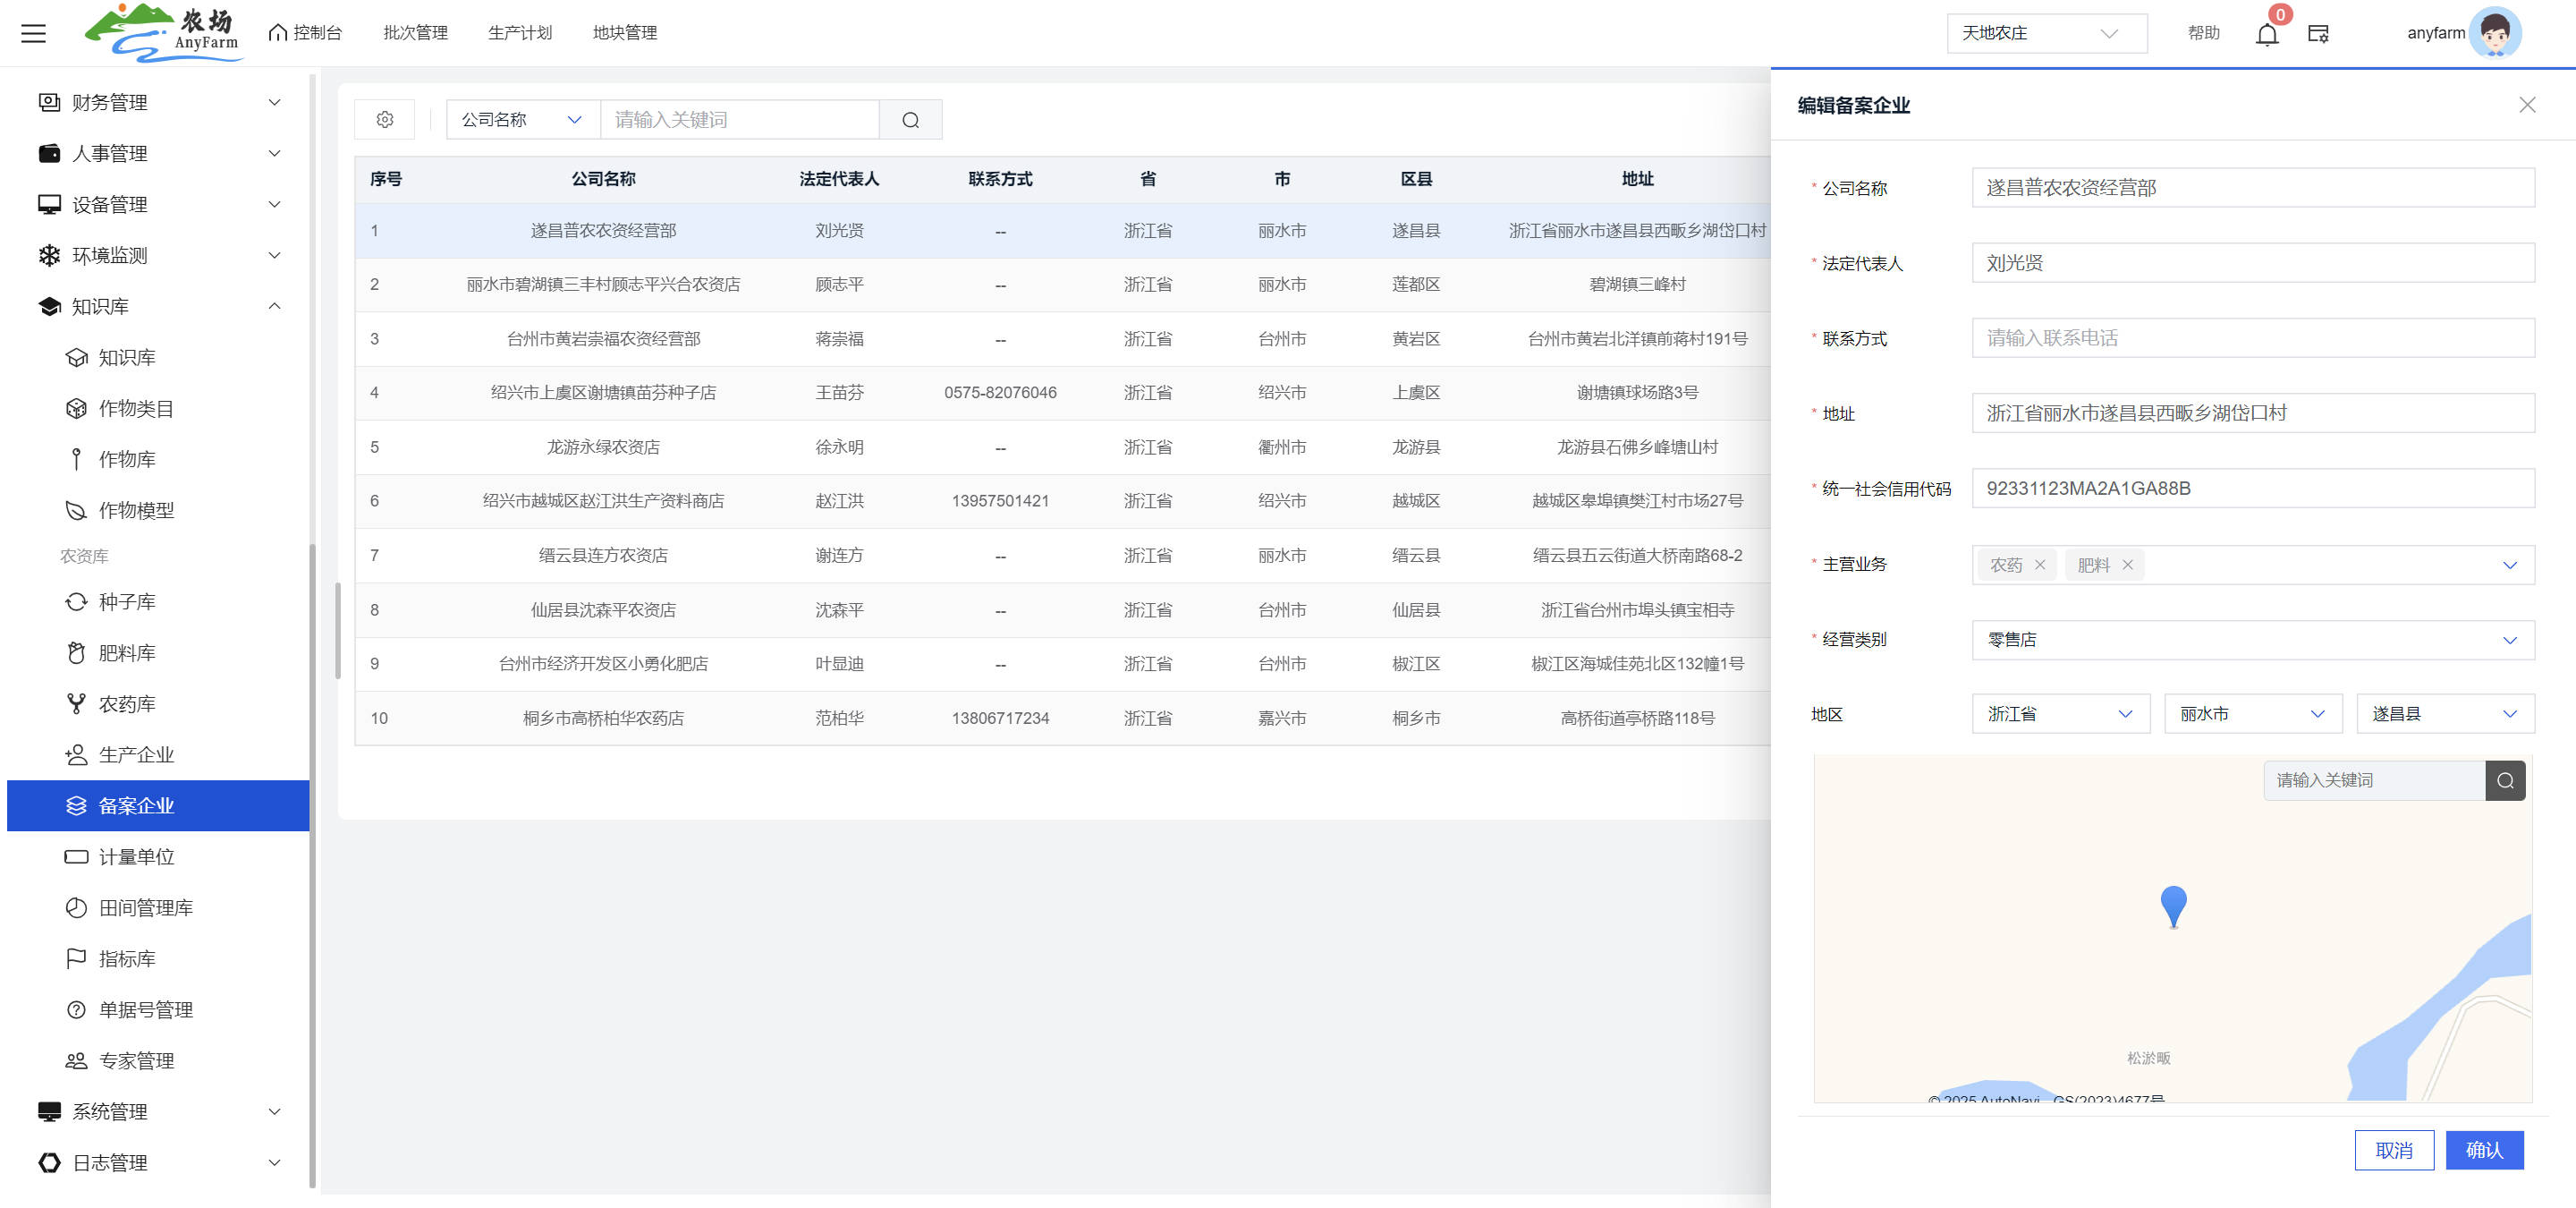Open the 丽水市 city dropdown
This screenshot has height=1208, width=2576.
point(2252,714)
